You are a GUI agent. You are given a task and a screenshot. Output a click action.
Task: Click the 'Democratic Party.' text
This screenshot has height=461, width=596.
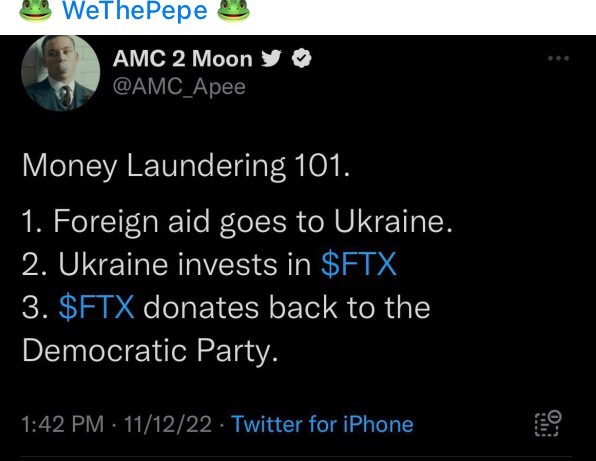[150, 350]
